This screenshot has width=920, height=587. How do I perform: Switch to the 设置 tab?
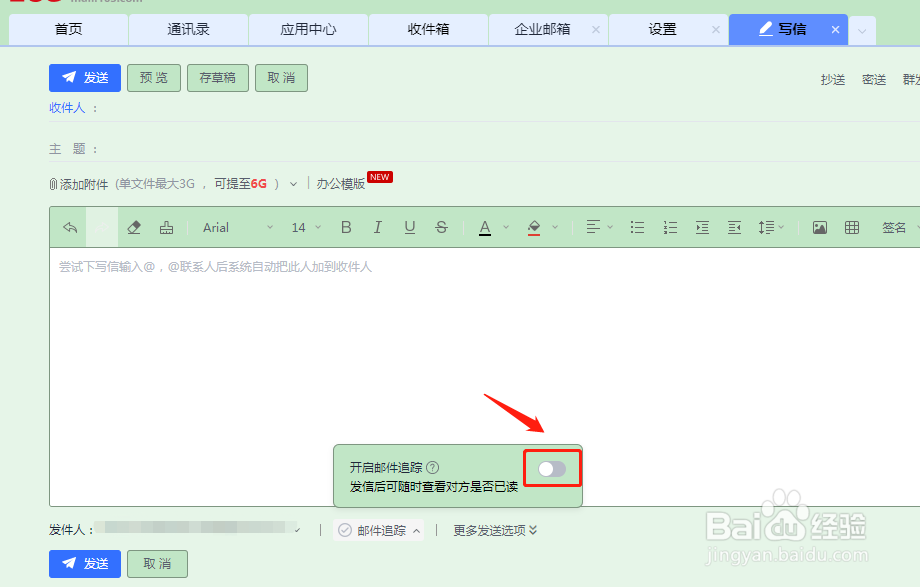pos(662,29)
